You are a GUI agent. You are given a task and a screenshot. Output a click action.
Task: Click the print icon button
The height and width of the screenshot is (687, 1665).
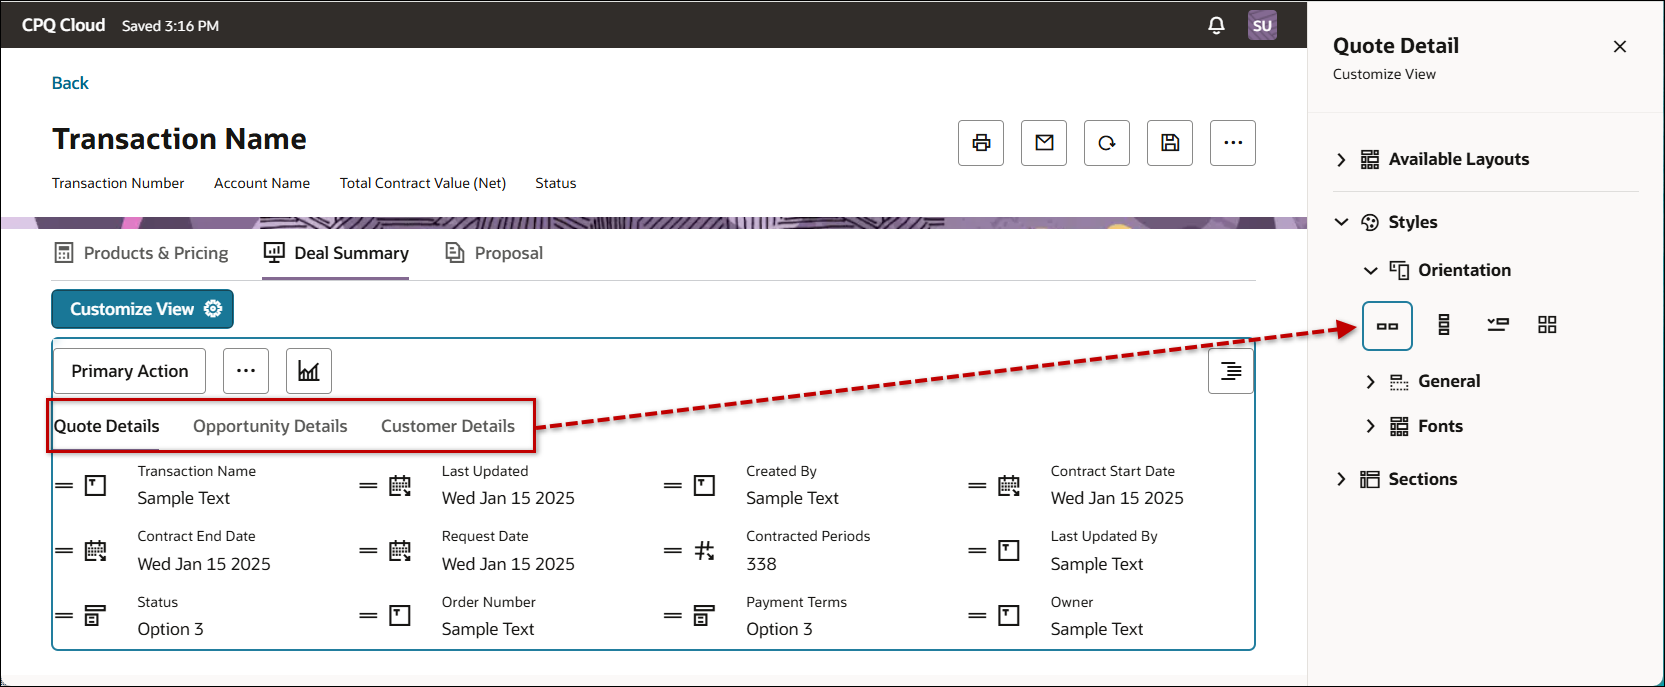pos(980,143)
